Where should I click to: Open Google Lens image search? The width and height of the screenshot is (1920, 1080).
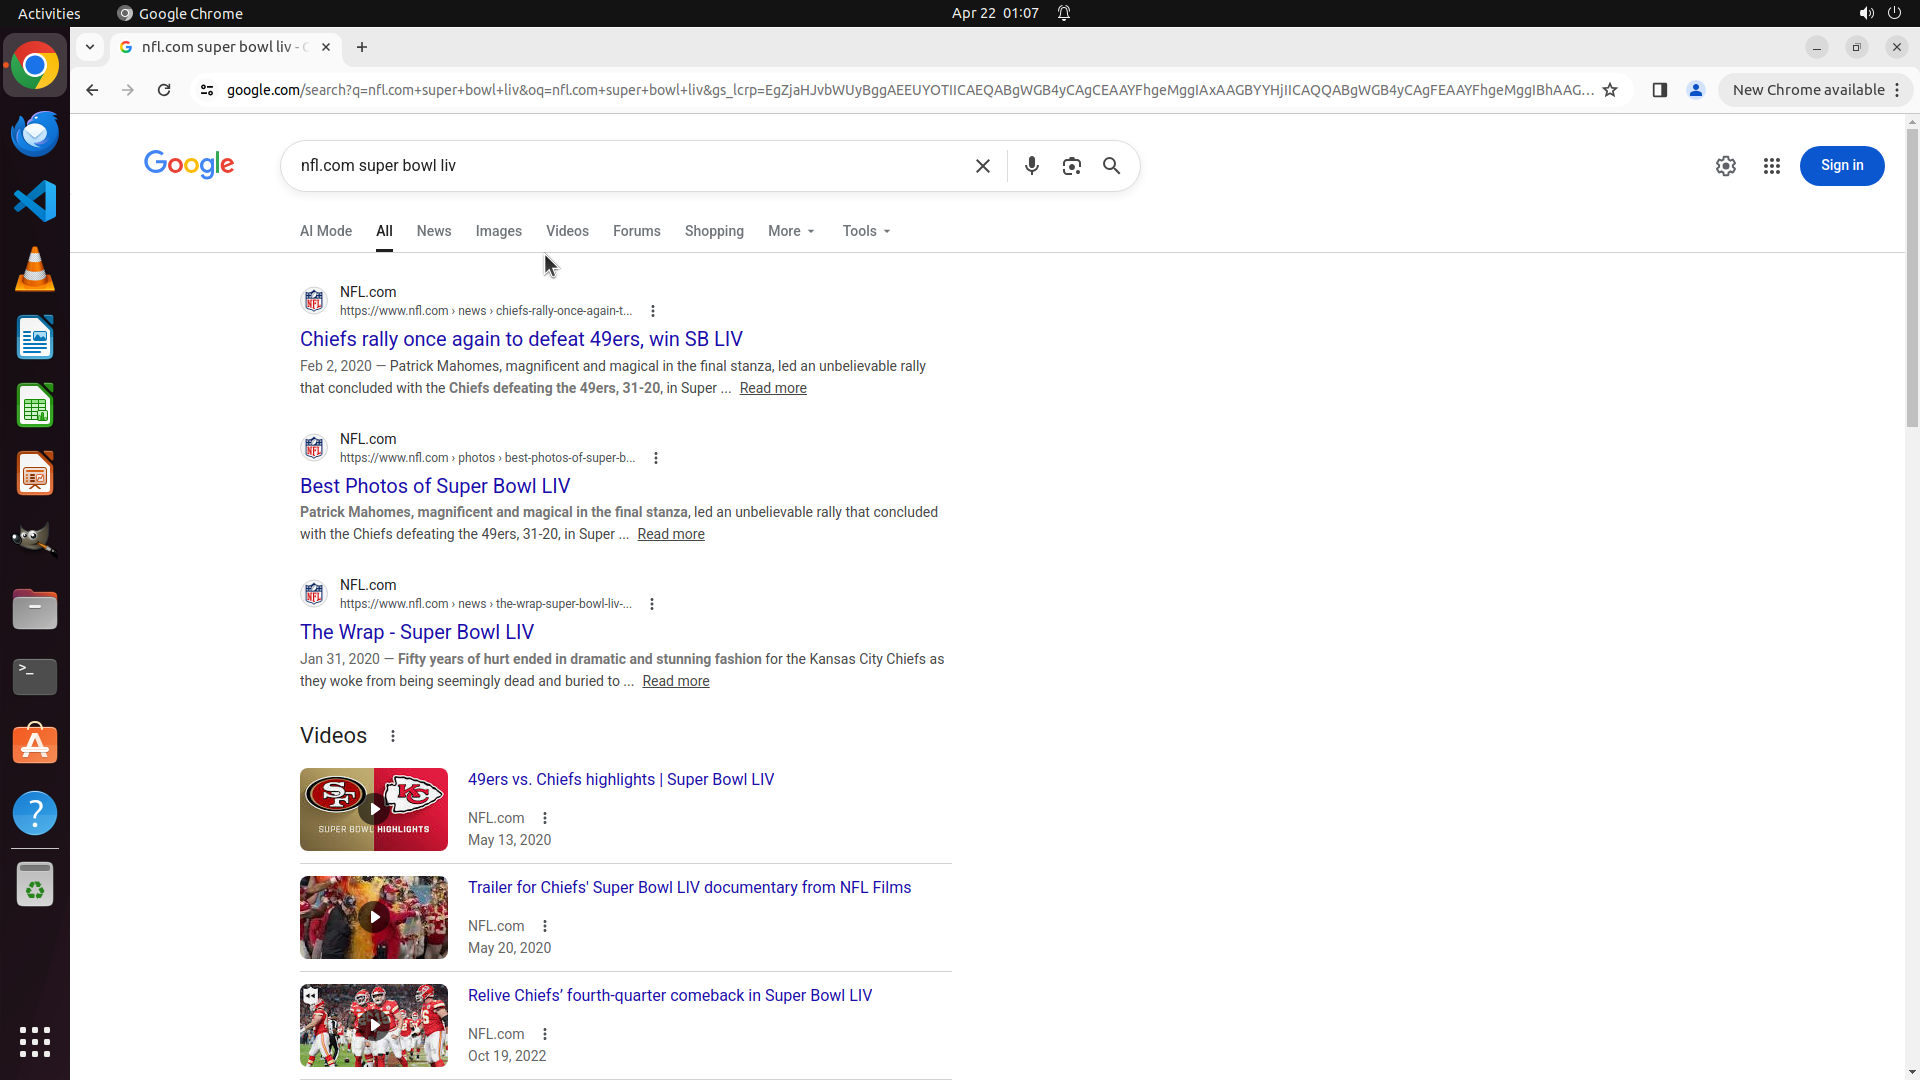pyautogui.click(x=1071, y=166)
